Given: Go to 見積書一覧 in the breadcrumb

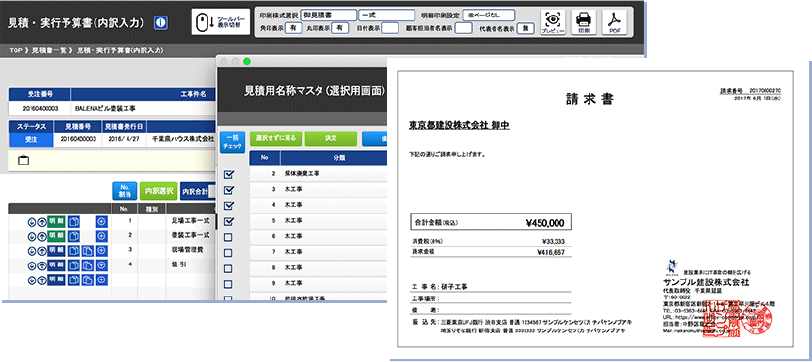Looking at the screenshot, I should (x=49, y=50).
